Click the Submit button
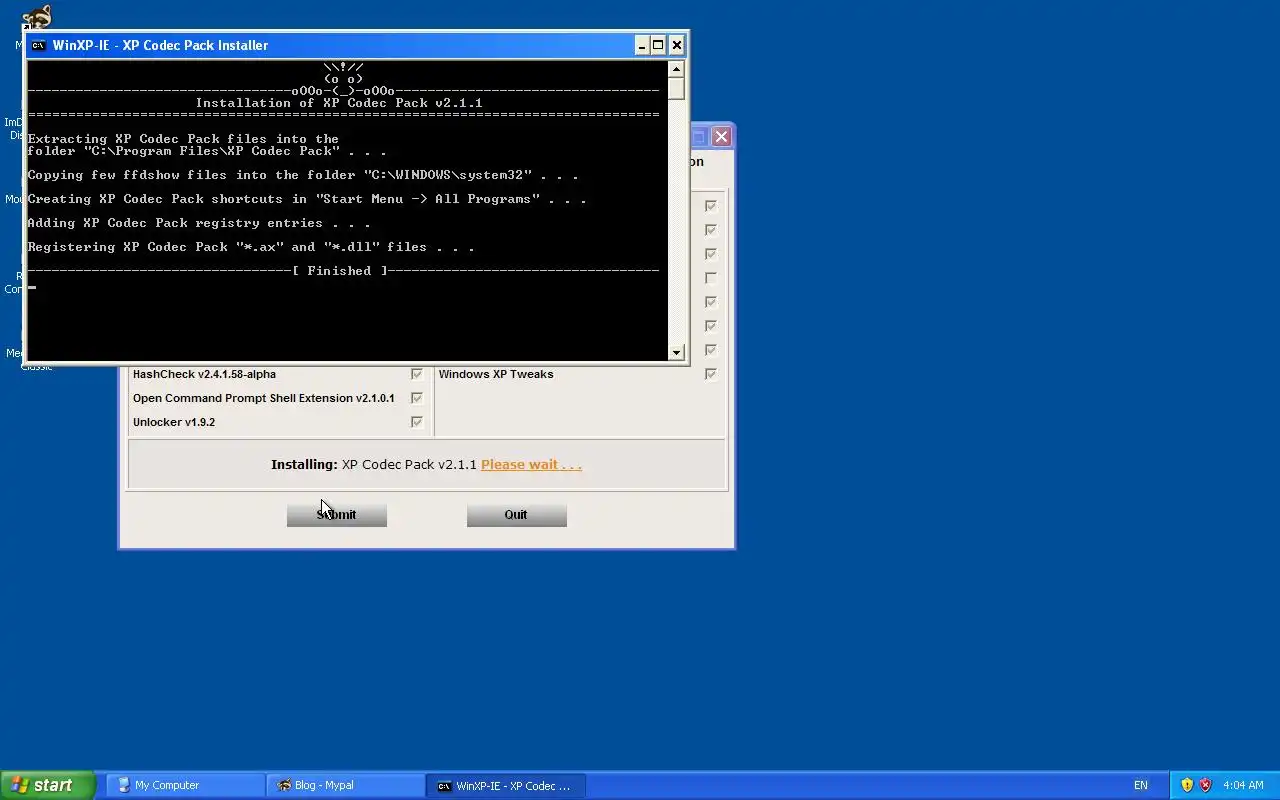Screen dimensions: 1280x800 [x=337, y=515]
